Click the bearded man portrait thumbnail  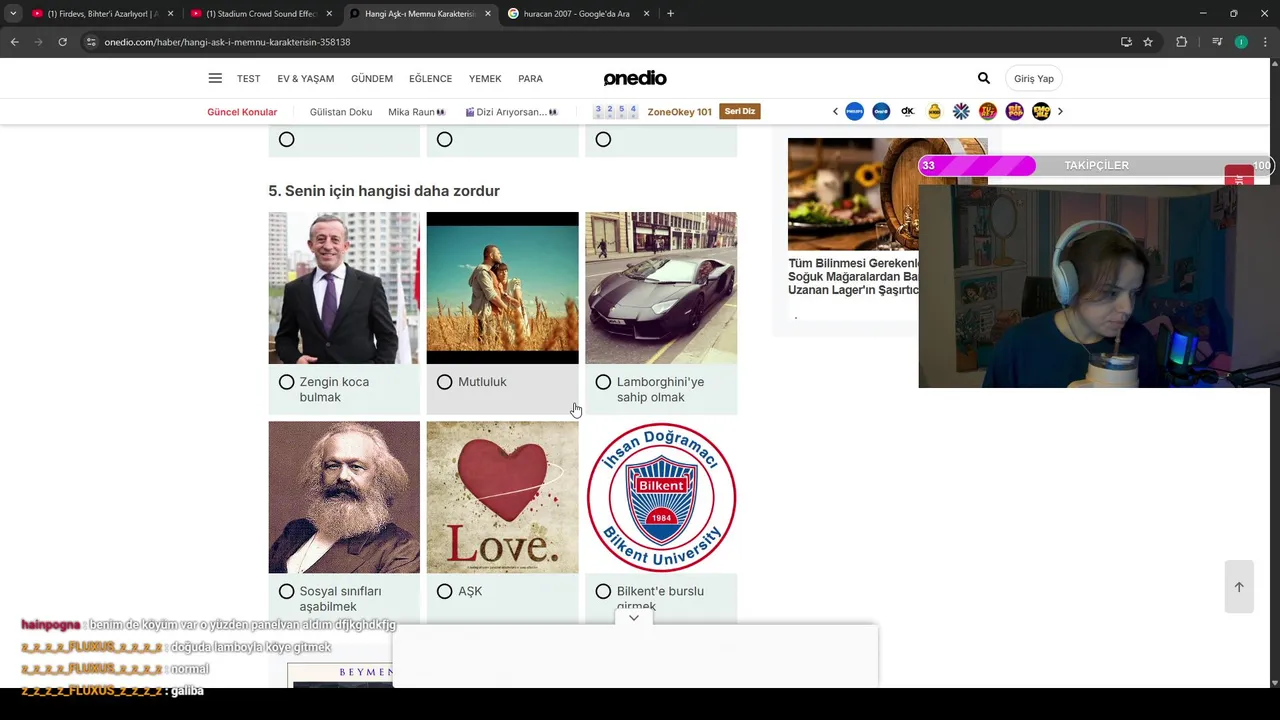[x=344, y=497]
